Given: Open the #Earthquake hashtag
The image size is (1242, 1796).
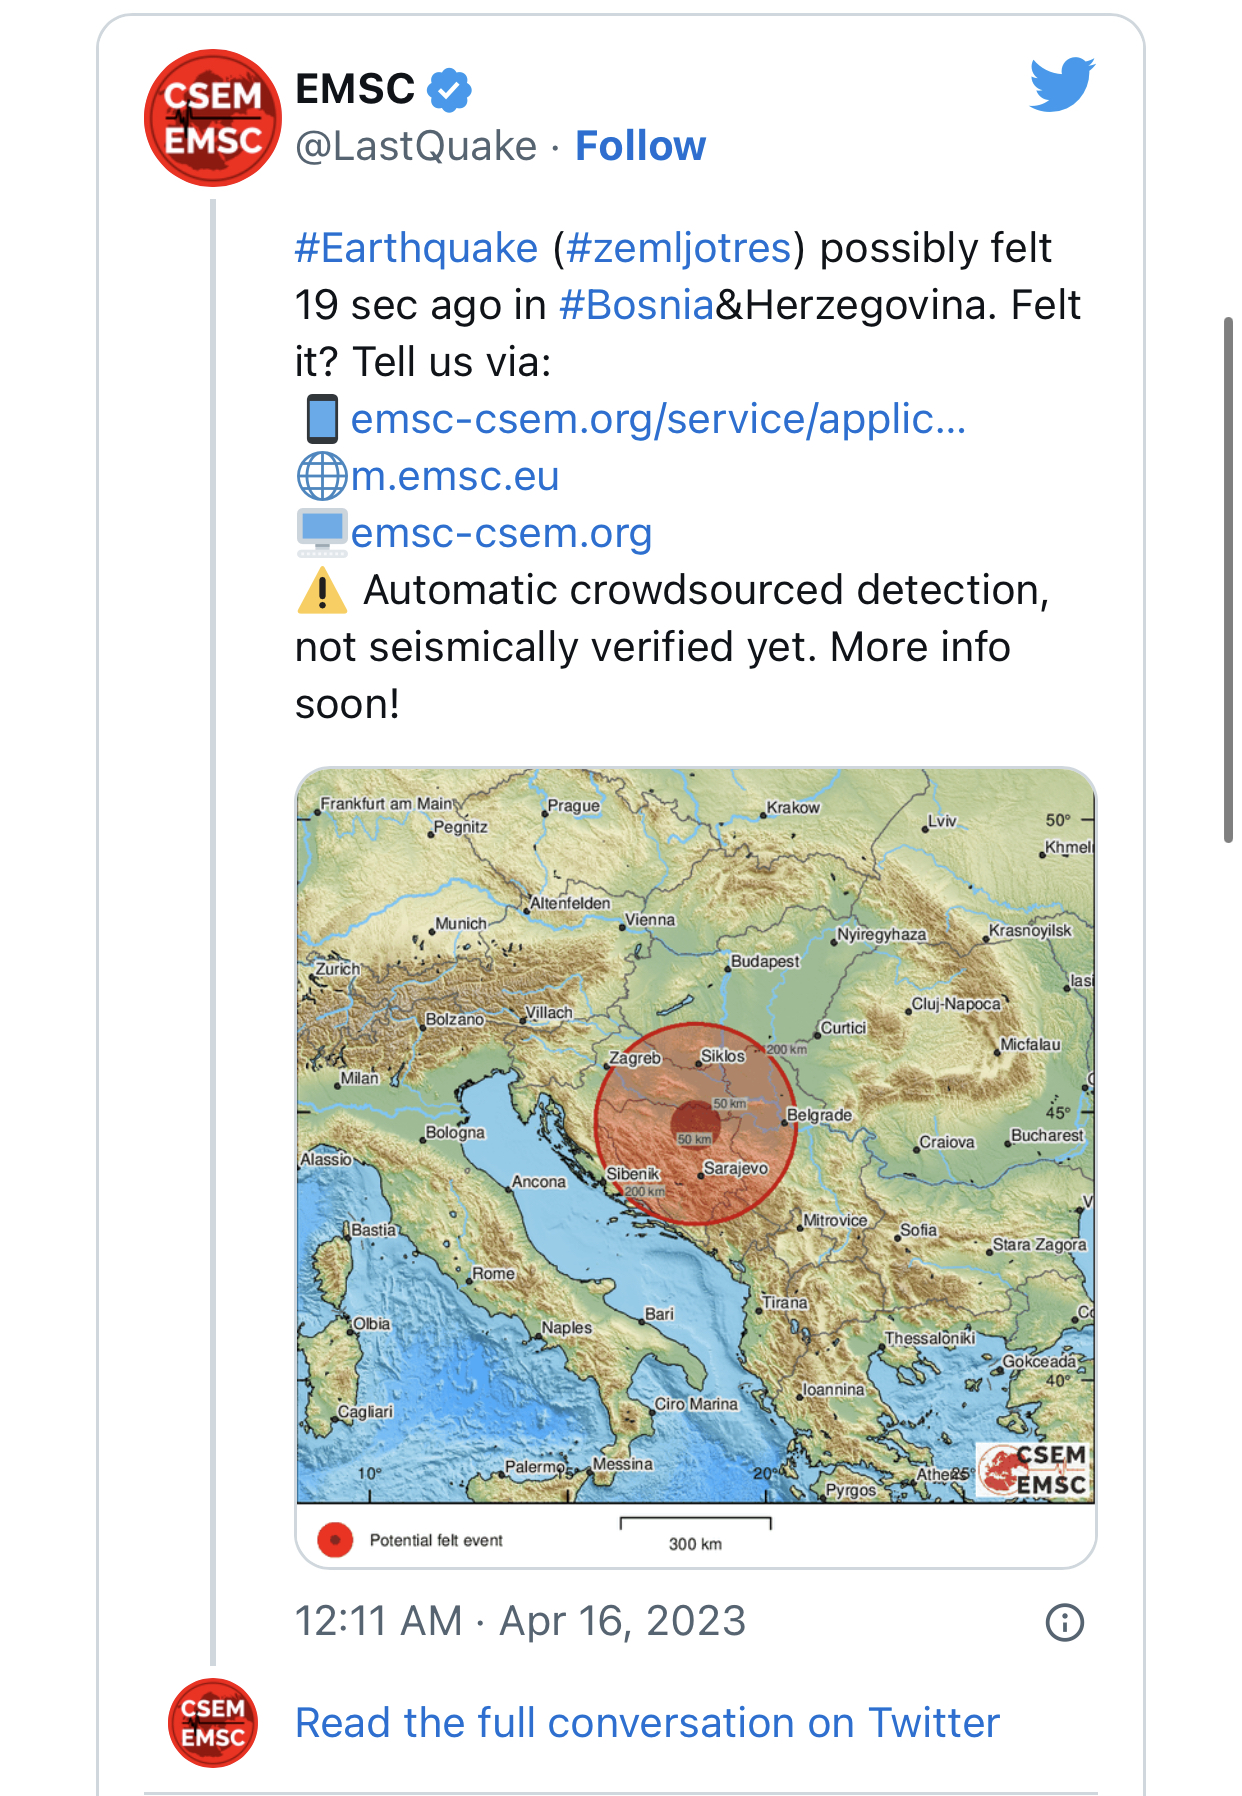Looking at the screenshot, I should click(416, 248).
